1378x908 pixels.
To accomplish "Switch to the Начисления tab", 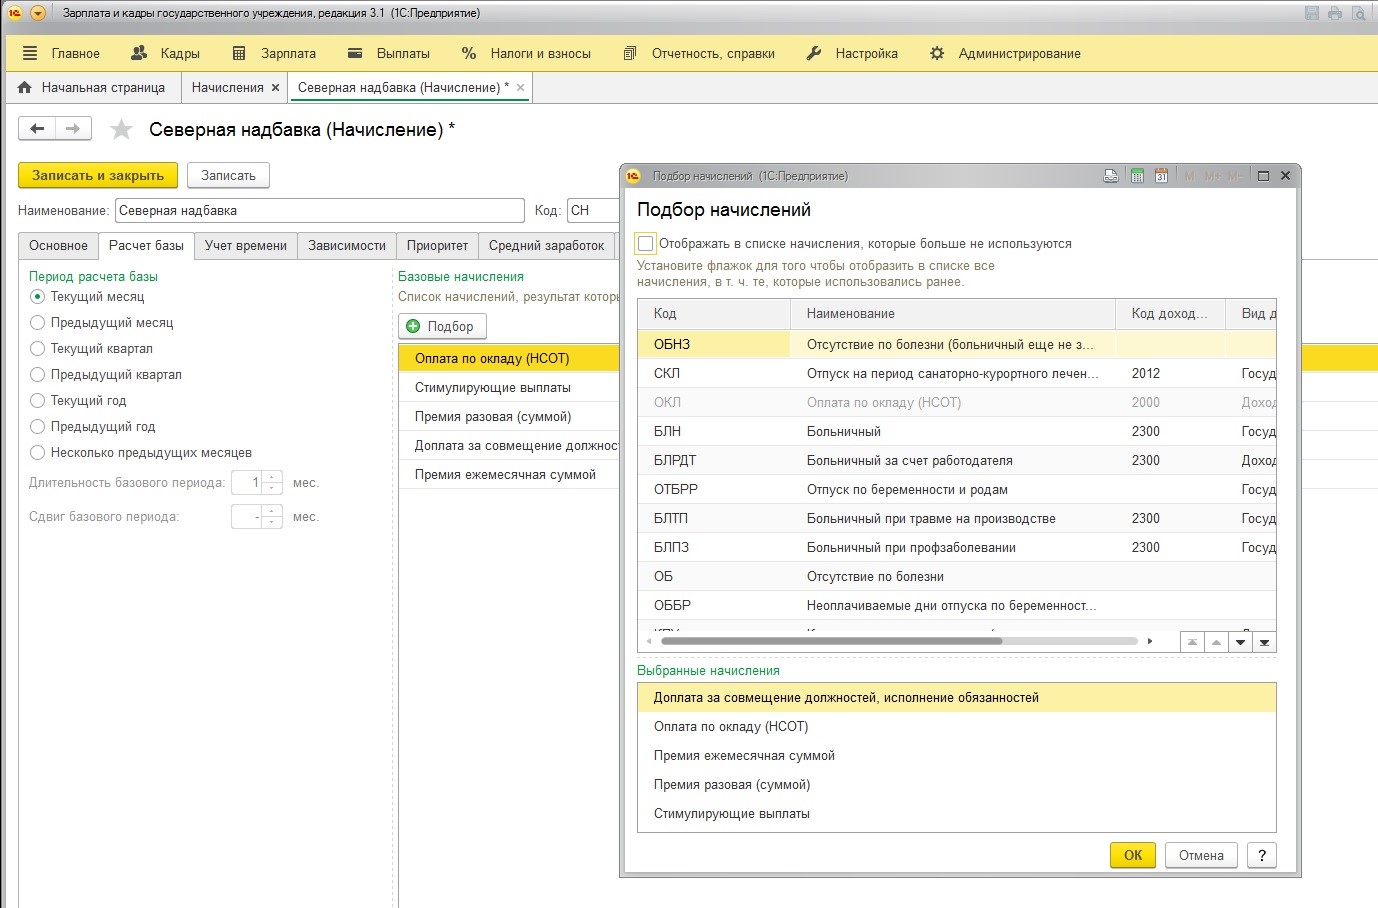I will tap(227, 88).
